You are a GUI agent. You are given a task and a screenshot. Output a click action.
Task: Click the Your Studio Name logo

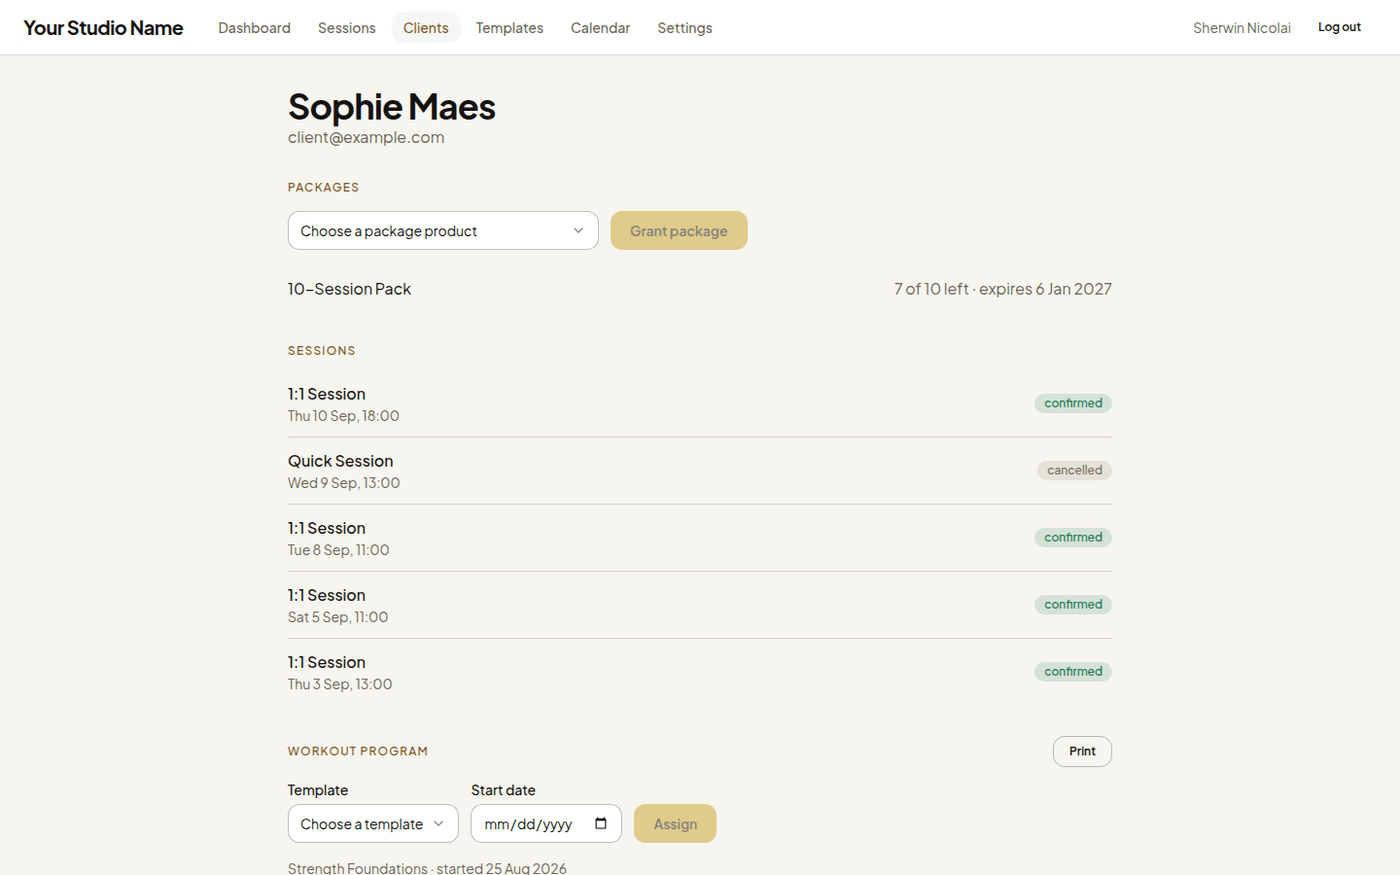pos(103,28)
